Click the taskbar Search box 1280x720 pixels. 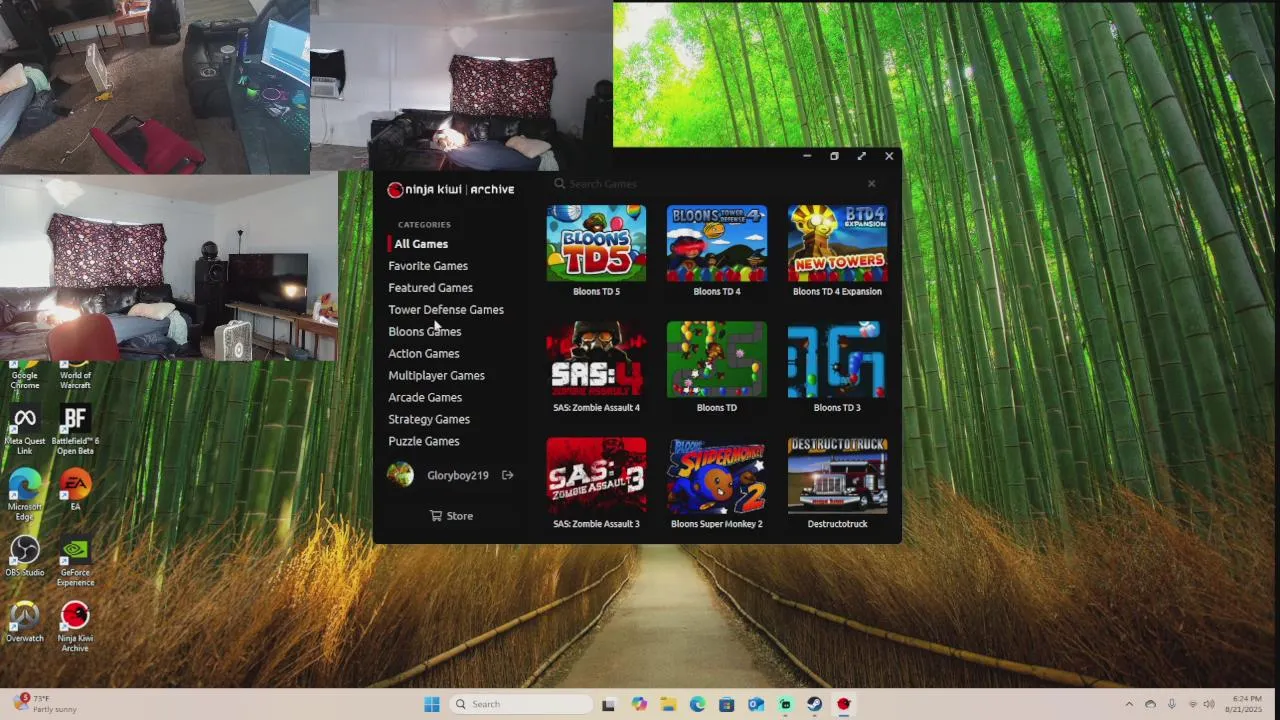[520, 704]
